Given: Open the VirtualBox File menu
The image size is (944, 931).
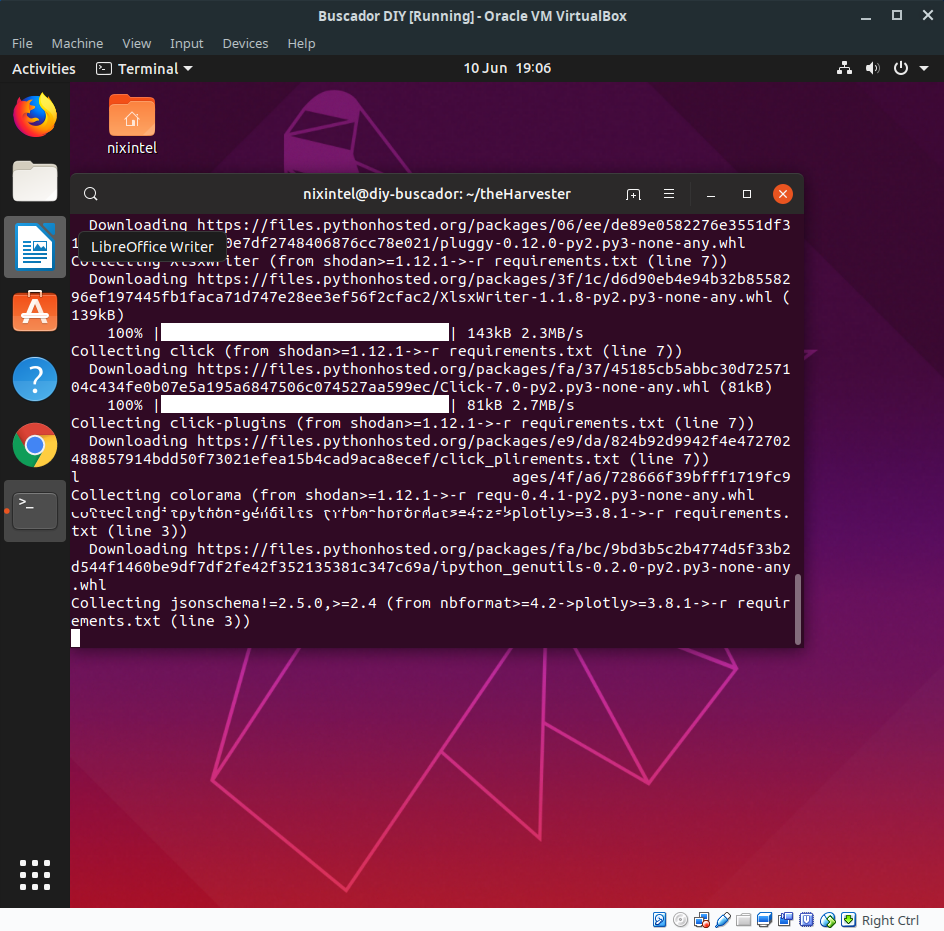Looking at the screenshot, I should [x=22, y=43].
